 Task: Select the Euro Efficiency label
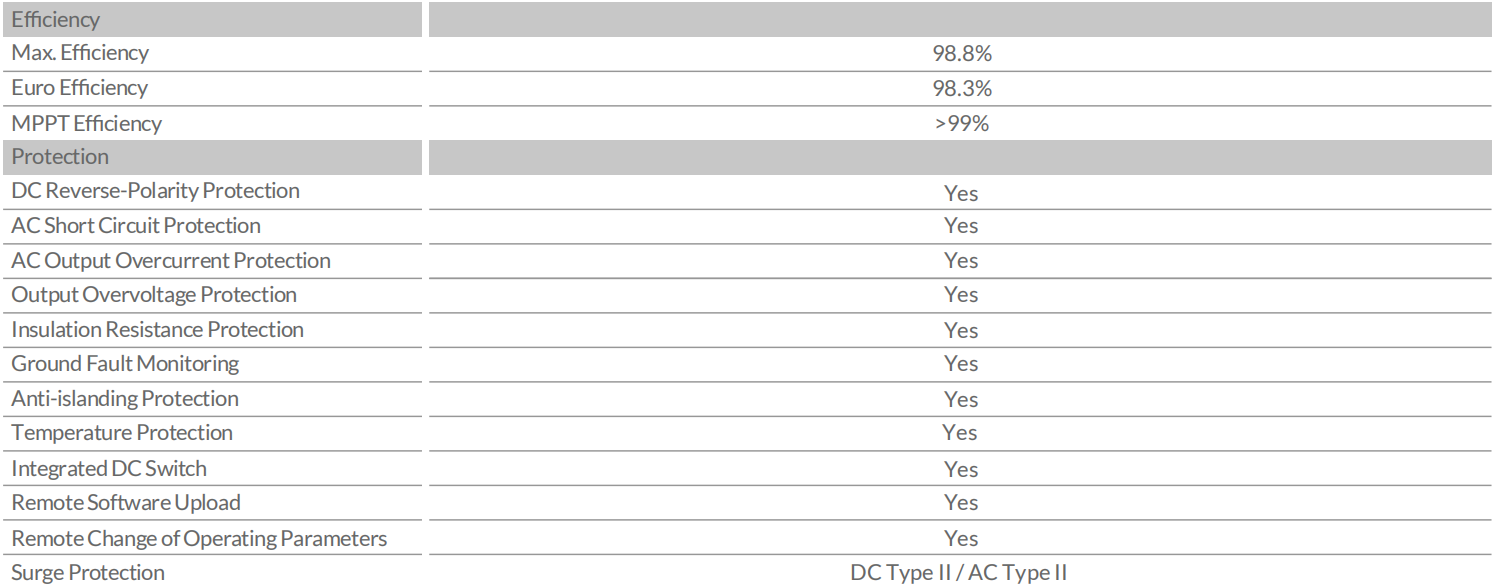79,88
